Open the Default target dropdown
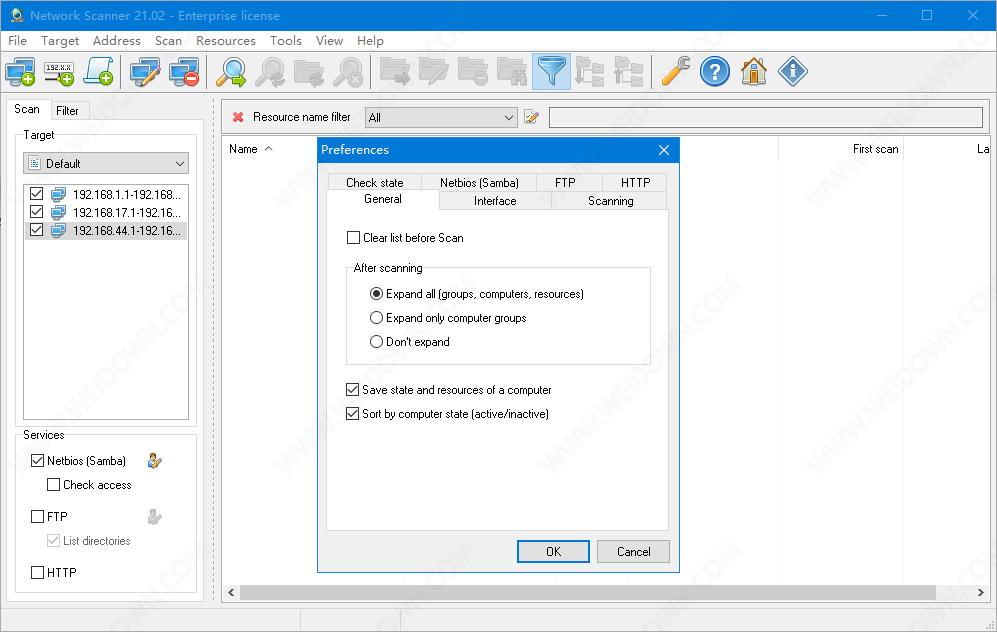The image size is (997, 632). [x=106, y=163]
